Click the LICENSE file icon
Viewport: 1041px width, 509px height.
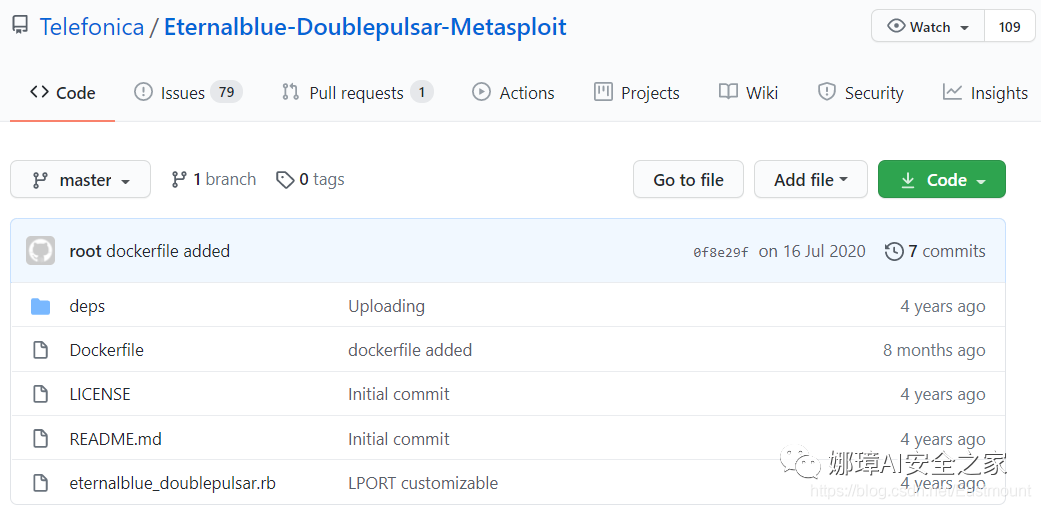(40, 394)
